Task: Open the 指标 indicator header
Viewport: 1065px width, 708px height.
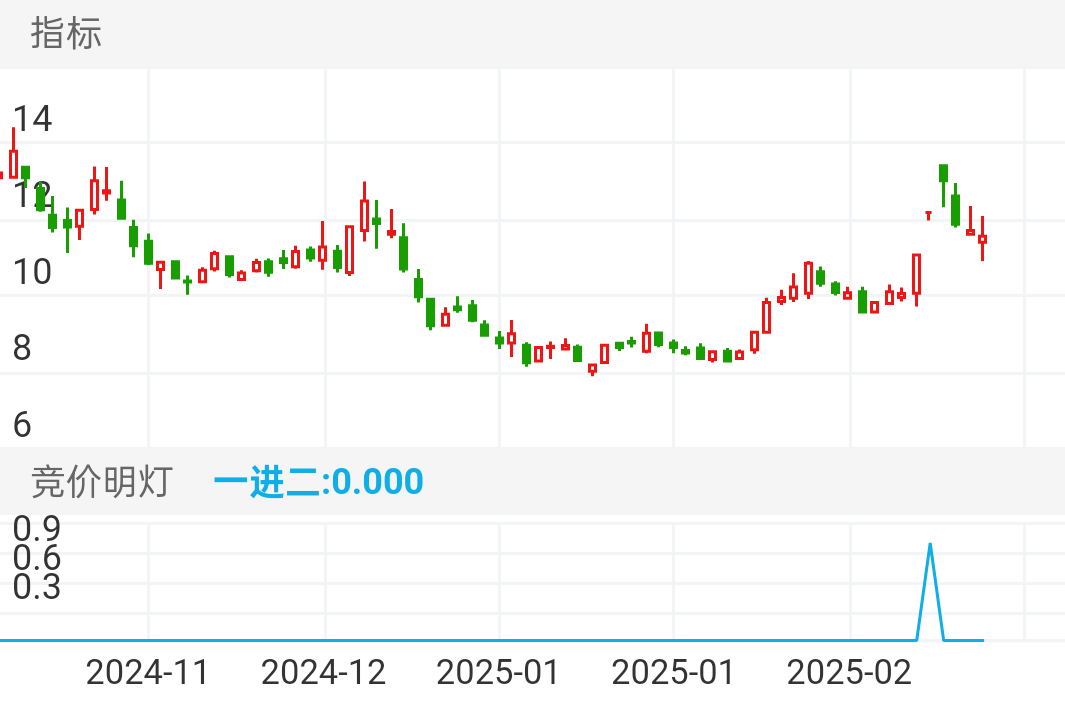Action: click(x=66, y=33)
